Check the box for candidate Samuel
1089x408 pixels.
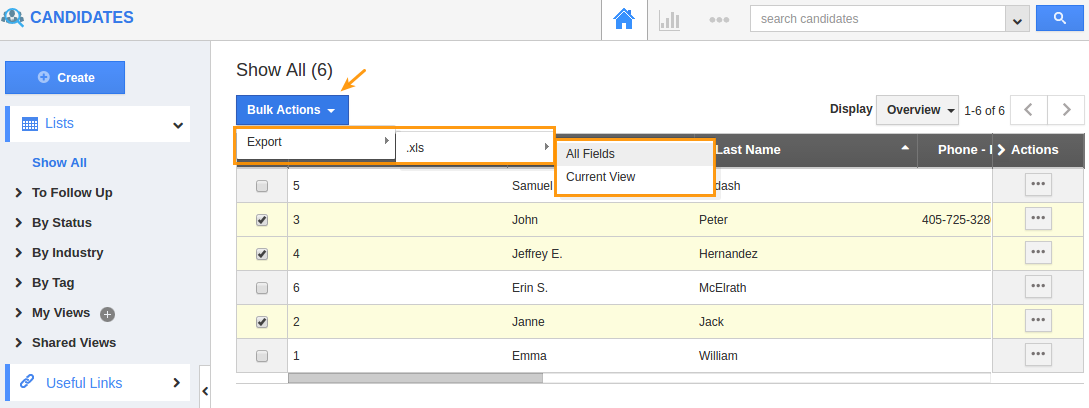(262, 186)
